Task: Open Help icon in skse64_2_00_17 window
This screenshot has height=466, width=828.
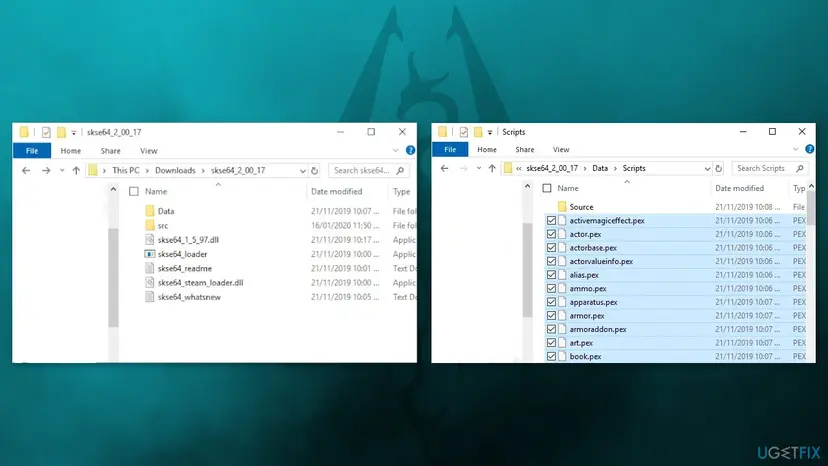Action: click(x=410, y=151)
